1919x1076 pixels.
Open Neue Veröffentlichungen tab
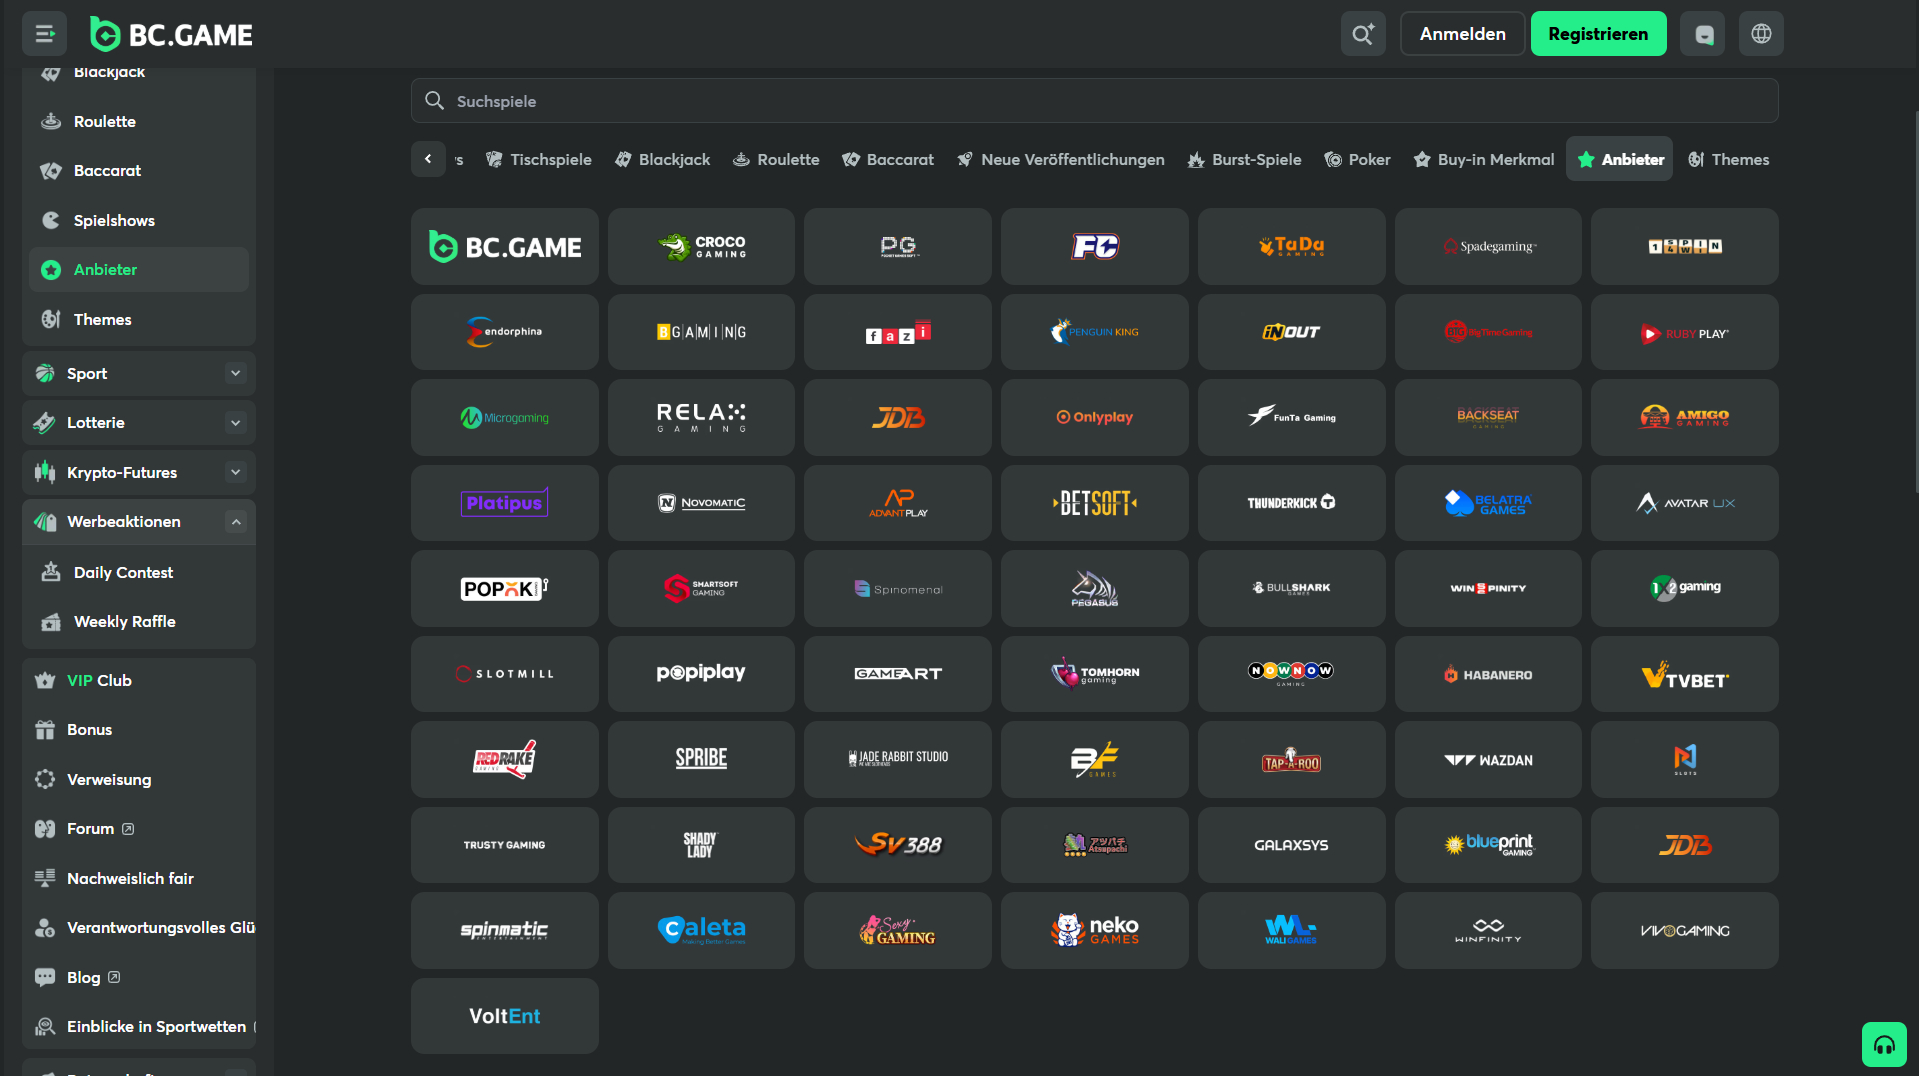pos(1060,160)
